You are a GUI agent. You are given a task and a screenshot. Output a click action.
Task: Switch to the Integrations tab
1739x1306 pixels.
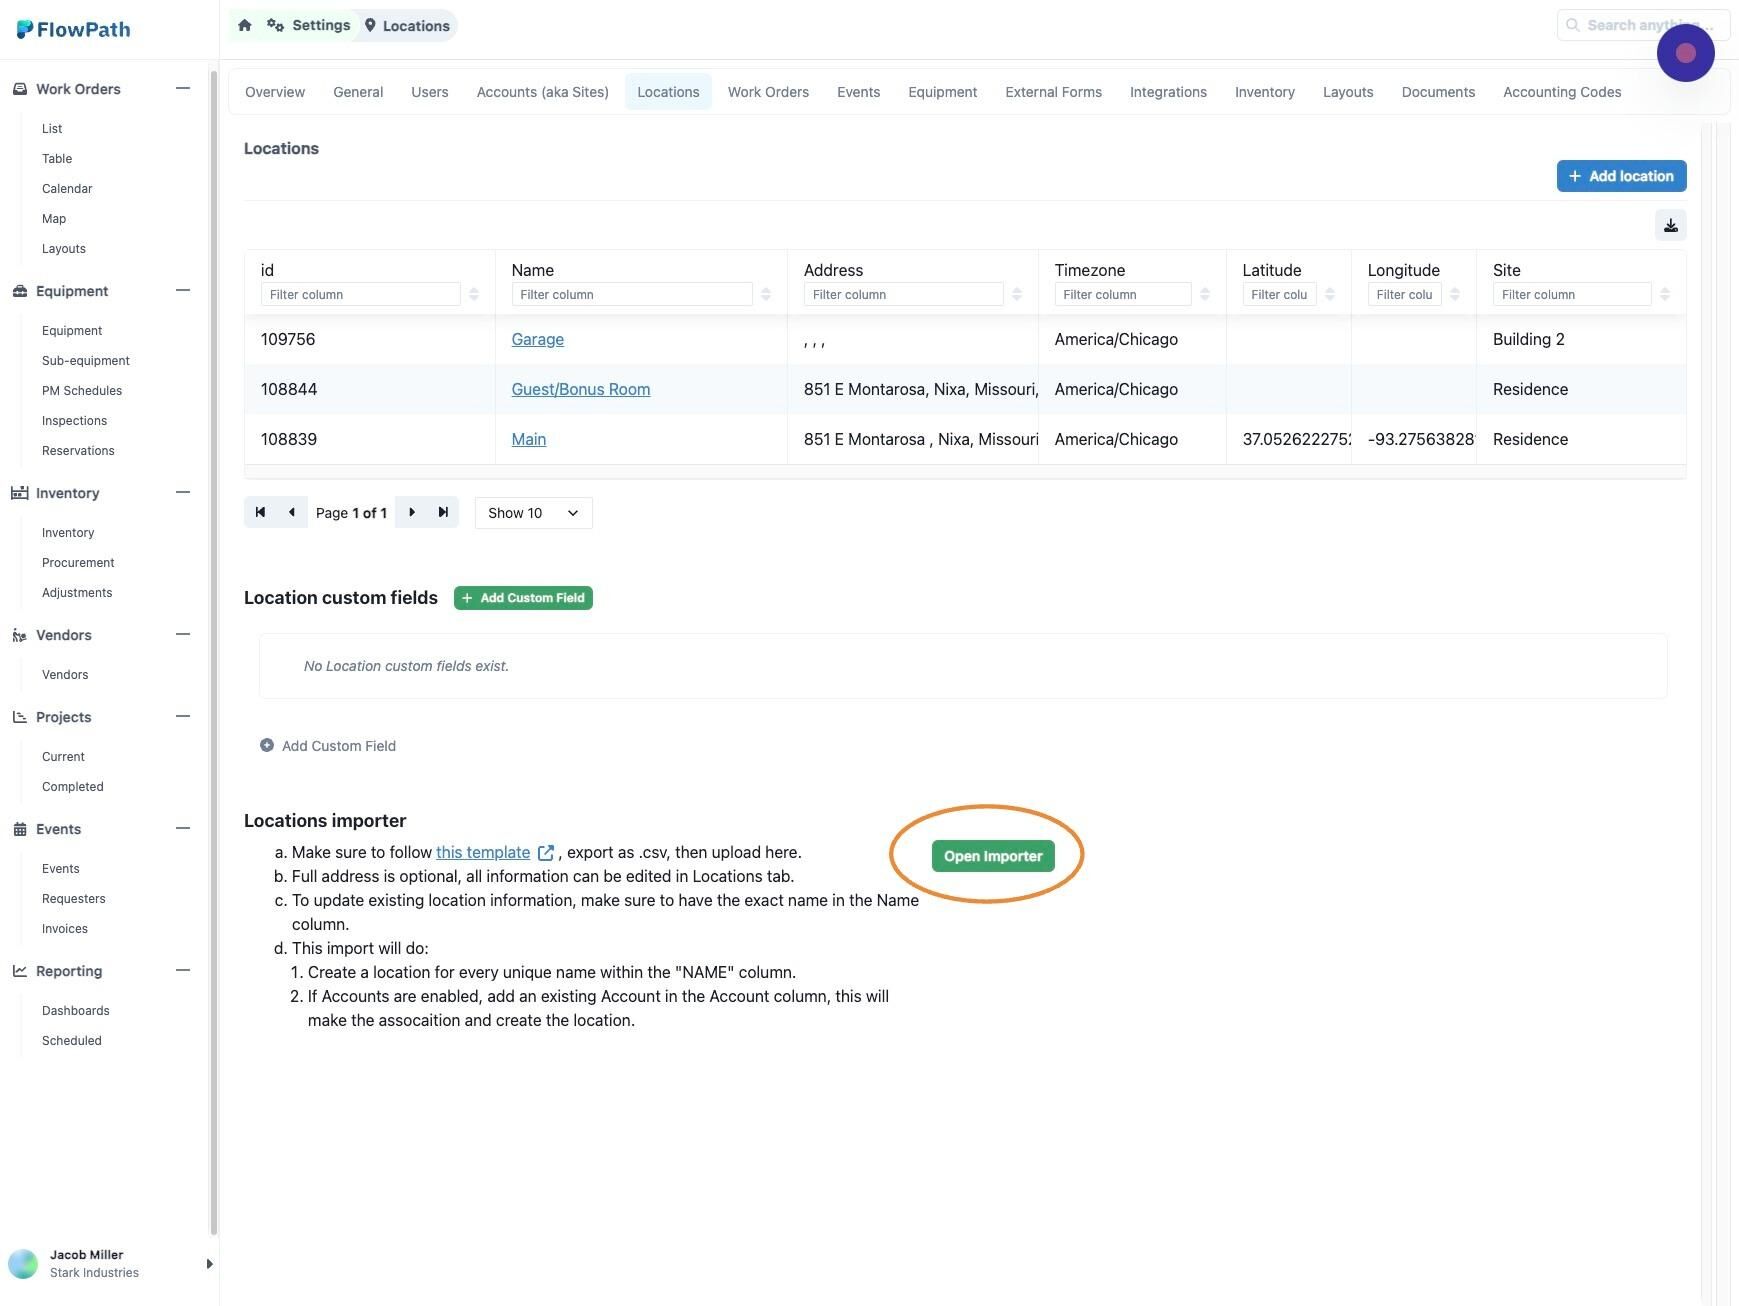coord(1168,92)
